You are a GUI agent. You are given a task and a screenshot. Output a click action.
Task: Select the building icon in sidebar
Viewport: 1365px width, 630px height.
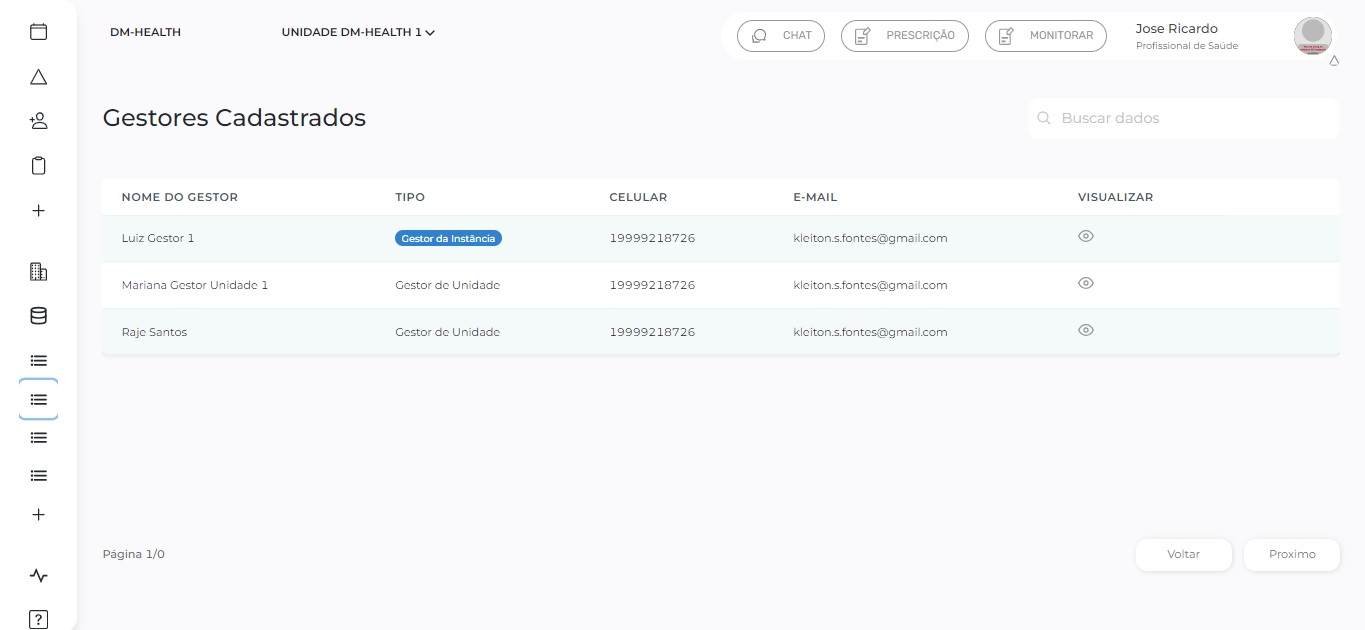click(38, 271)
